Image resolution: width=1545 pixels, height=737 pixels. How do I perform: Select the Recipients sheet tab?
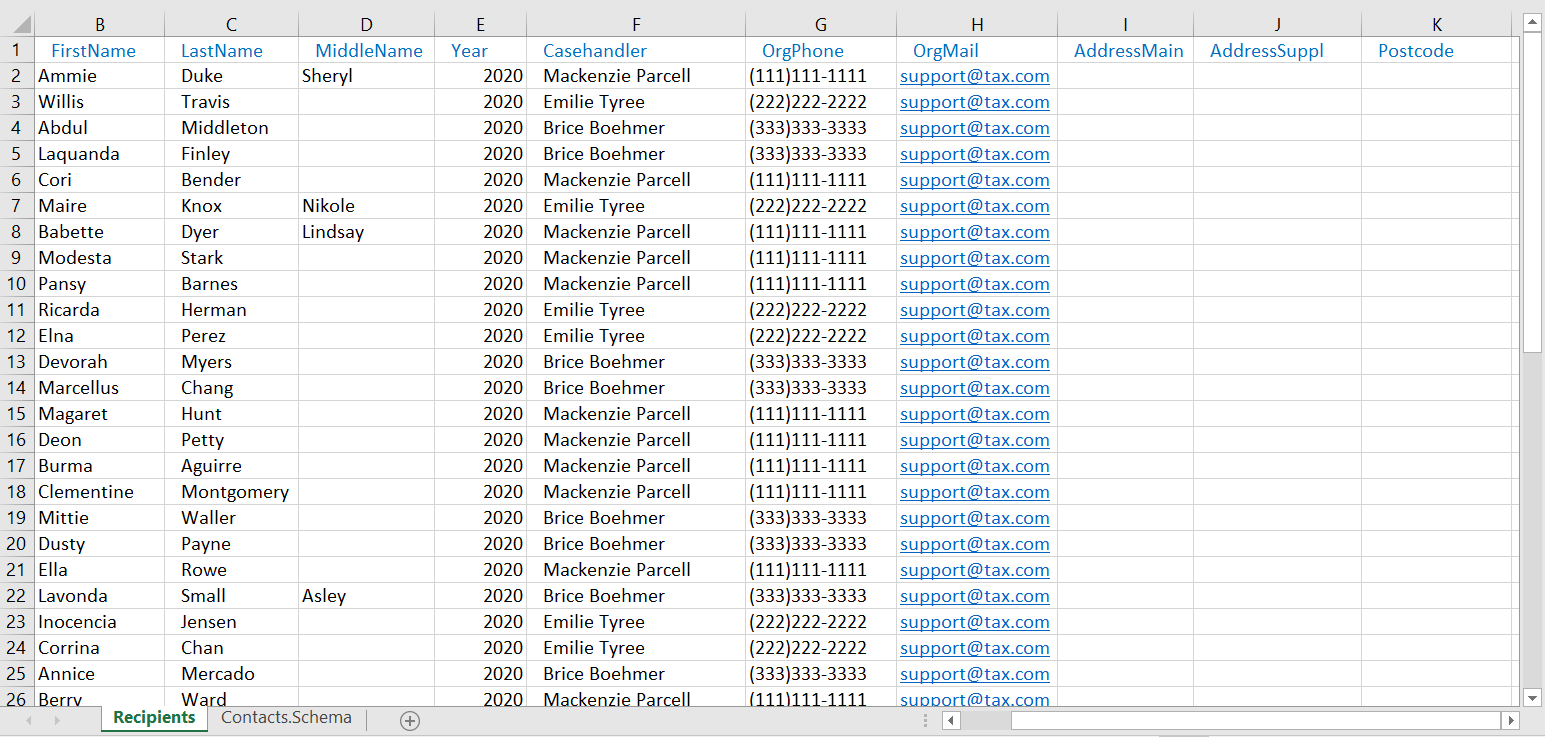coord(154,718)
